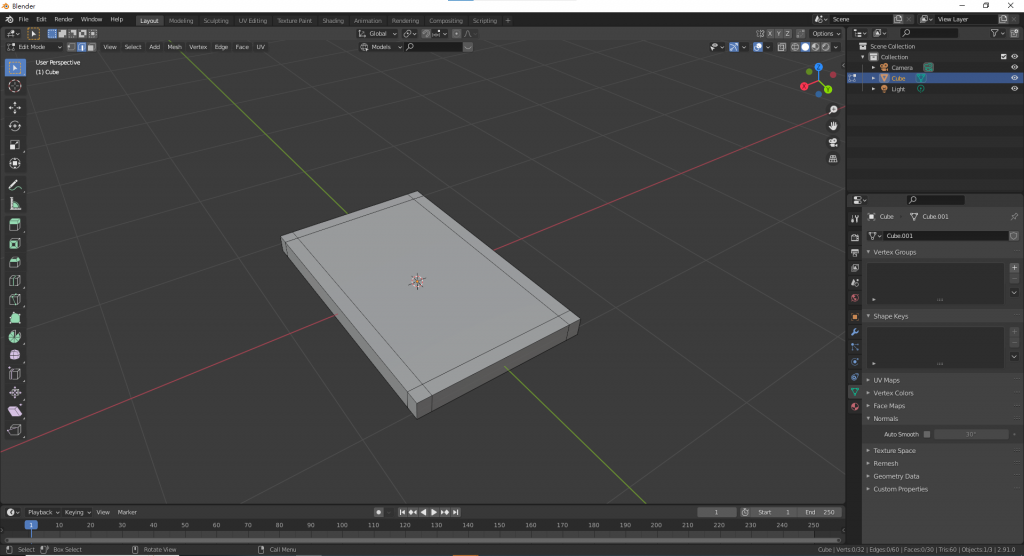Switch to face select mode

point(91,47)
